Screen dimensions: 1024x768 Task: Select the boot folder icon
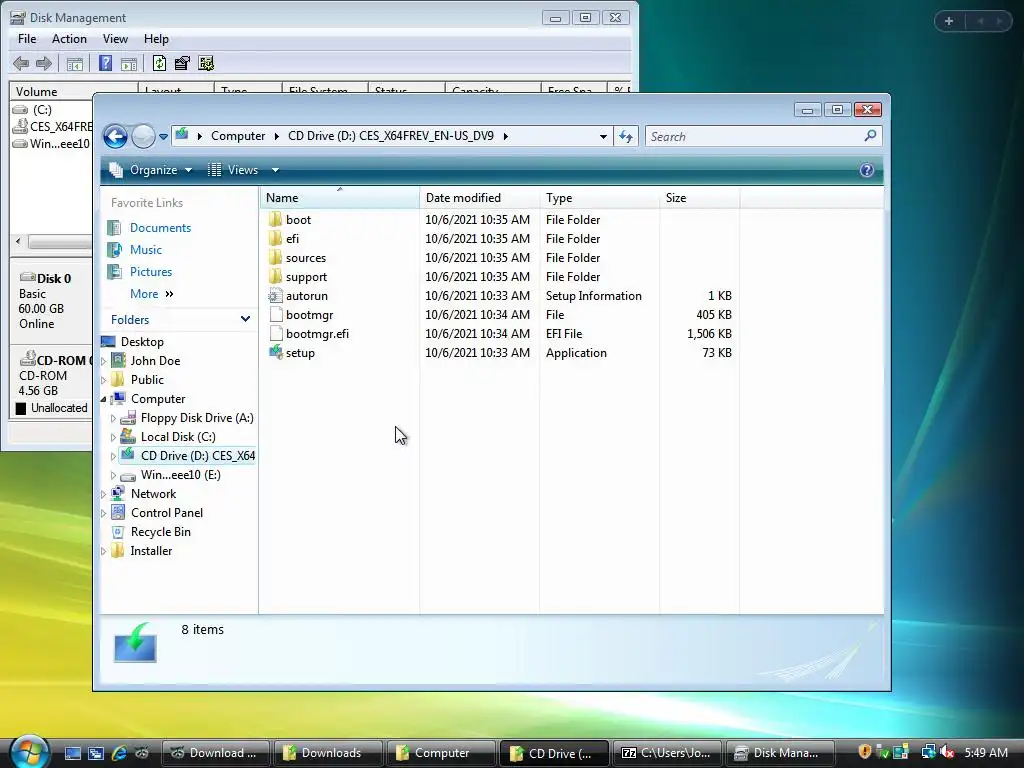276,219
